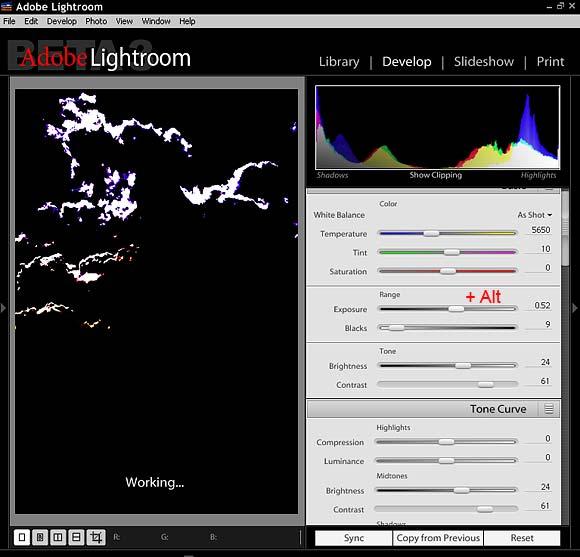580x557 pixels.
Task: Click the histogram display
Action: (437, 127)
